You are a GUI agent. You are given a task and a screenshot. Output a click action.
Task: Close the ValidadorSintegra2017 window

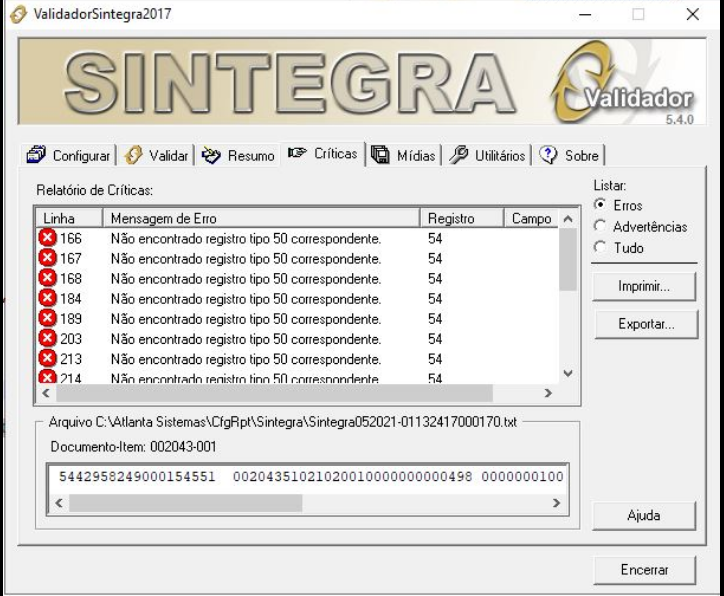tap(693, 14)
